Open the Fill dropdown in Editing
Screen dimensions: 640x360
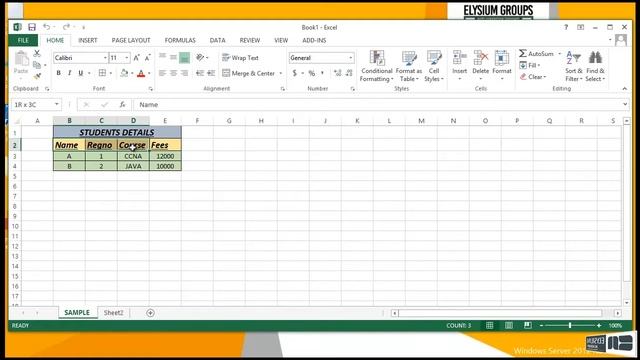pos(530,65)
